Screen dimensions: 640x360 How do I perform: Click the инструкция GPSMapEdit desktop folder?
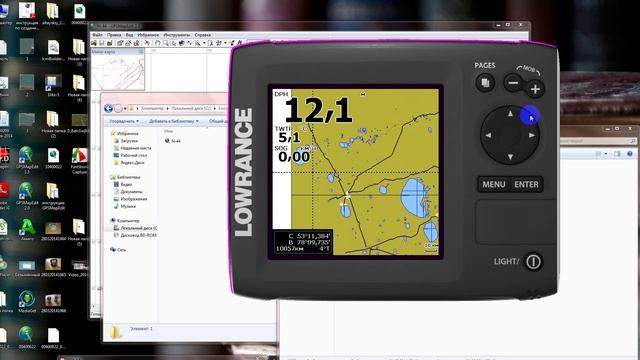53,196
